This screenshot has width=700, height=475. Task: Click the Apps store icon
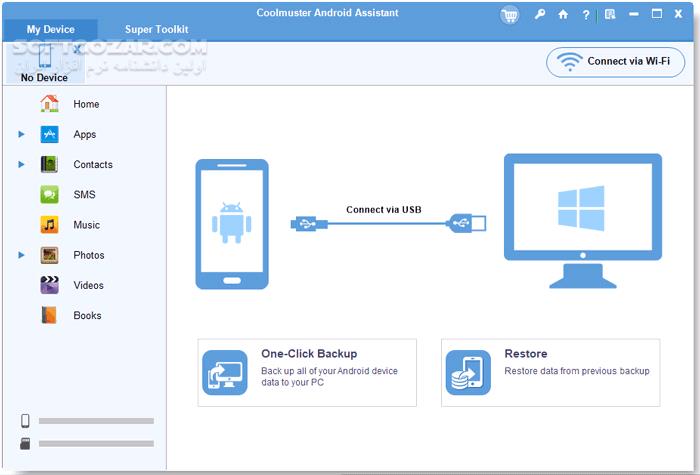pos(50,134)
